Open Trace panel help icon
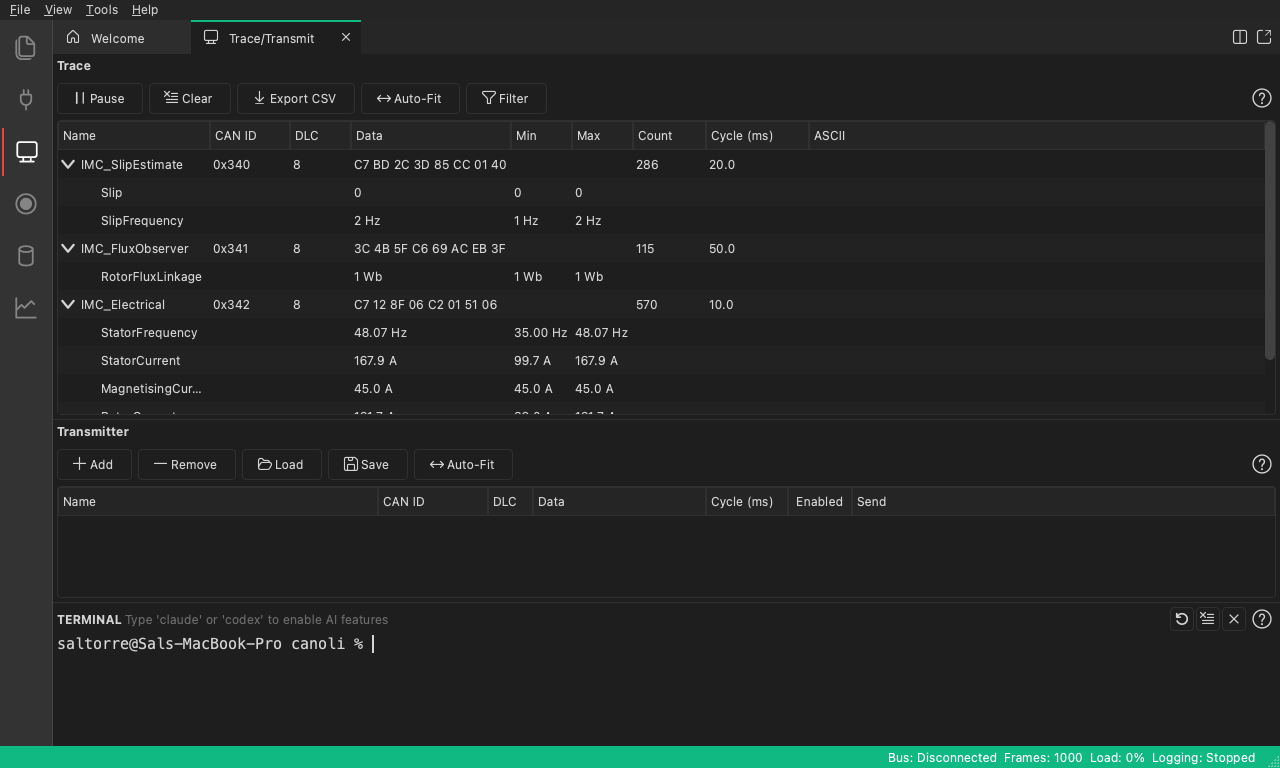Image resolution: width=1280 pixels, height=768 pixels. [x=1262, y=98]
